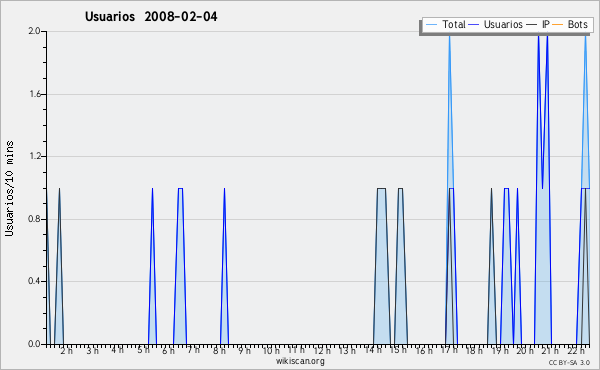Click the CC BY-SA 3.0 license text

569,362
